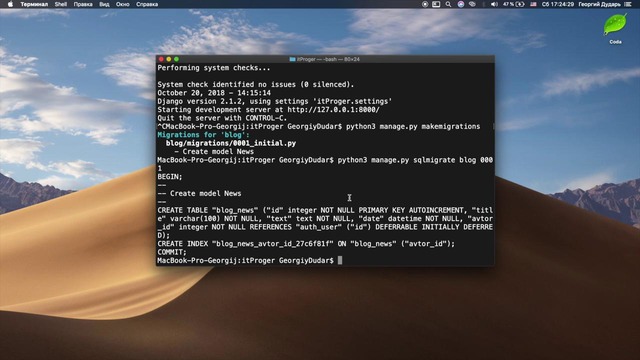Click the folder icon in terminal title bar
The image size is (640, 360).
coord(292,59)
